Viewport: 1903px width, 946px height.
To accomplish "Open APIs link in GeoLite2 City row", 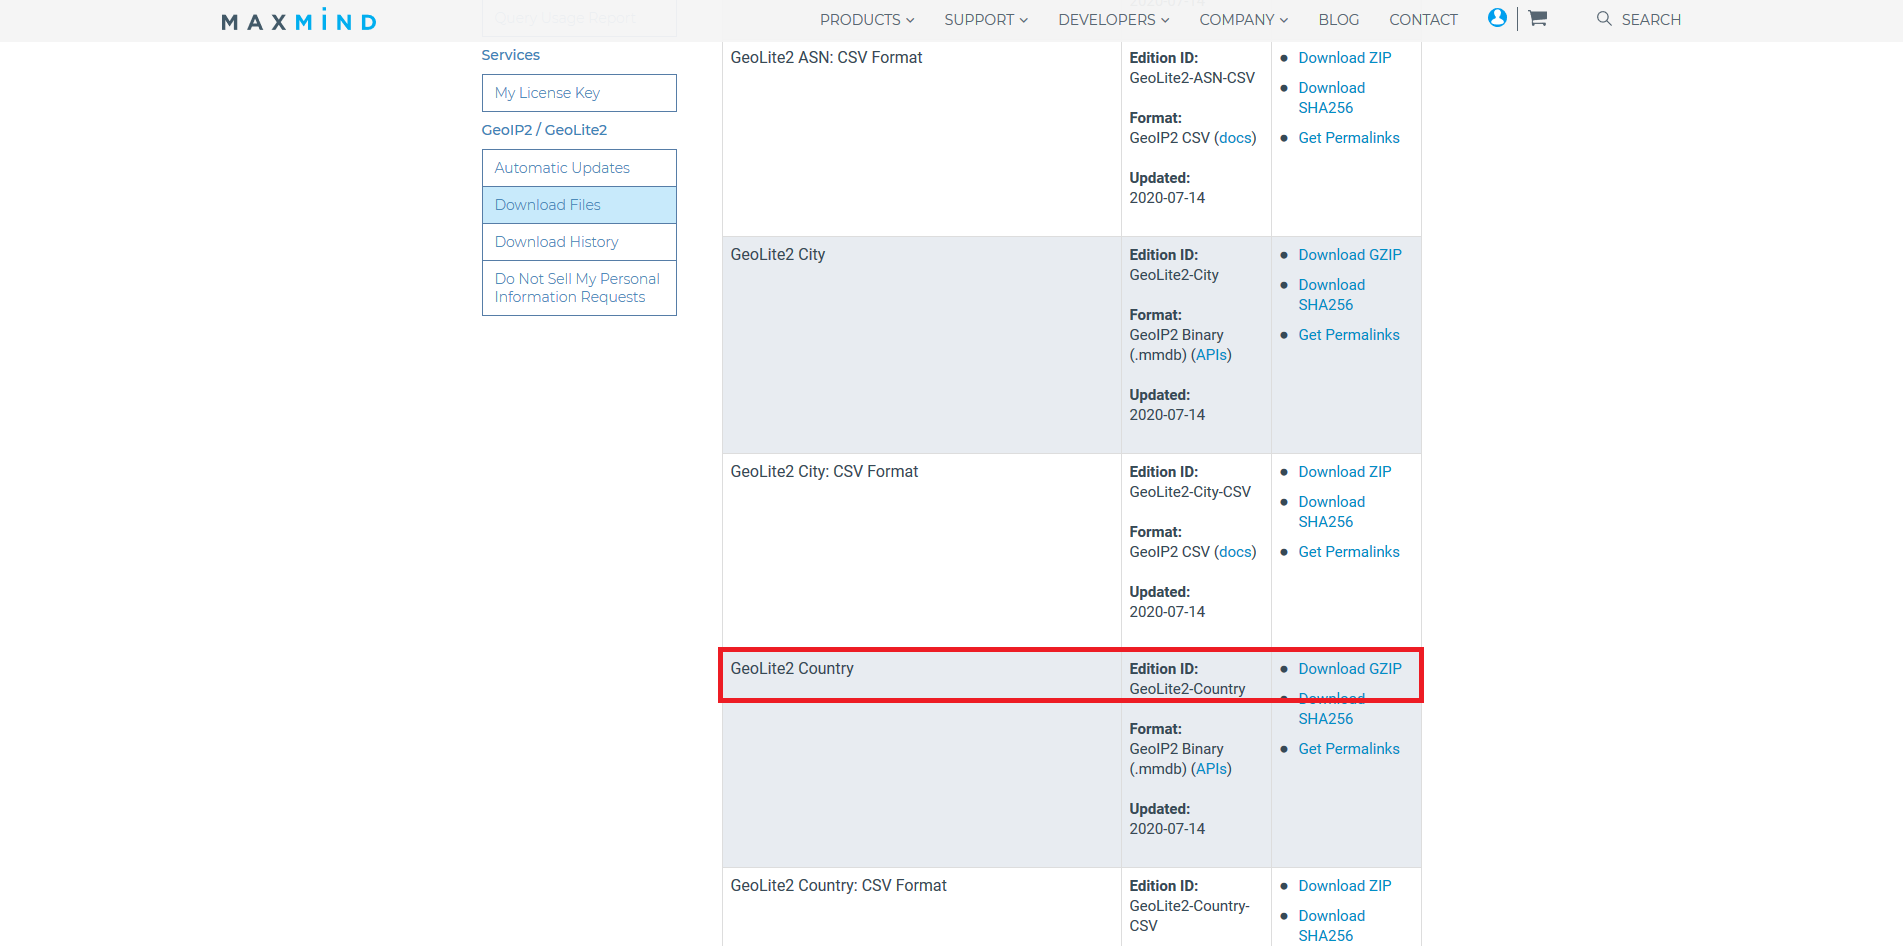I will [x=1211, y=355].
